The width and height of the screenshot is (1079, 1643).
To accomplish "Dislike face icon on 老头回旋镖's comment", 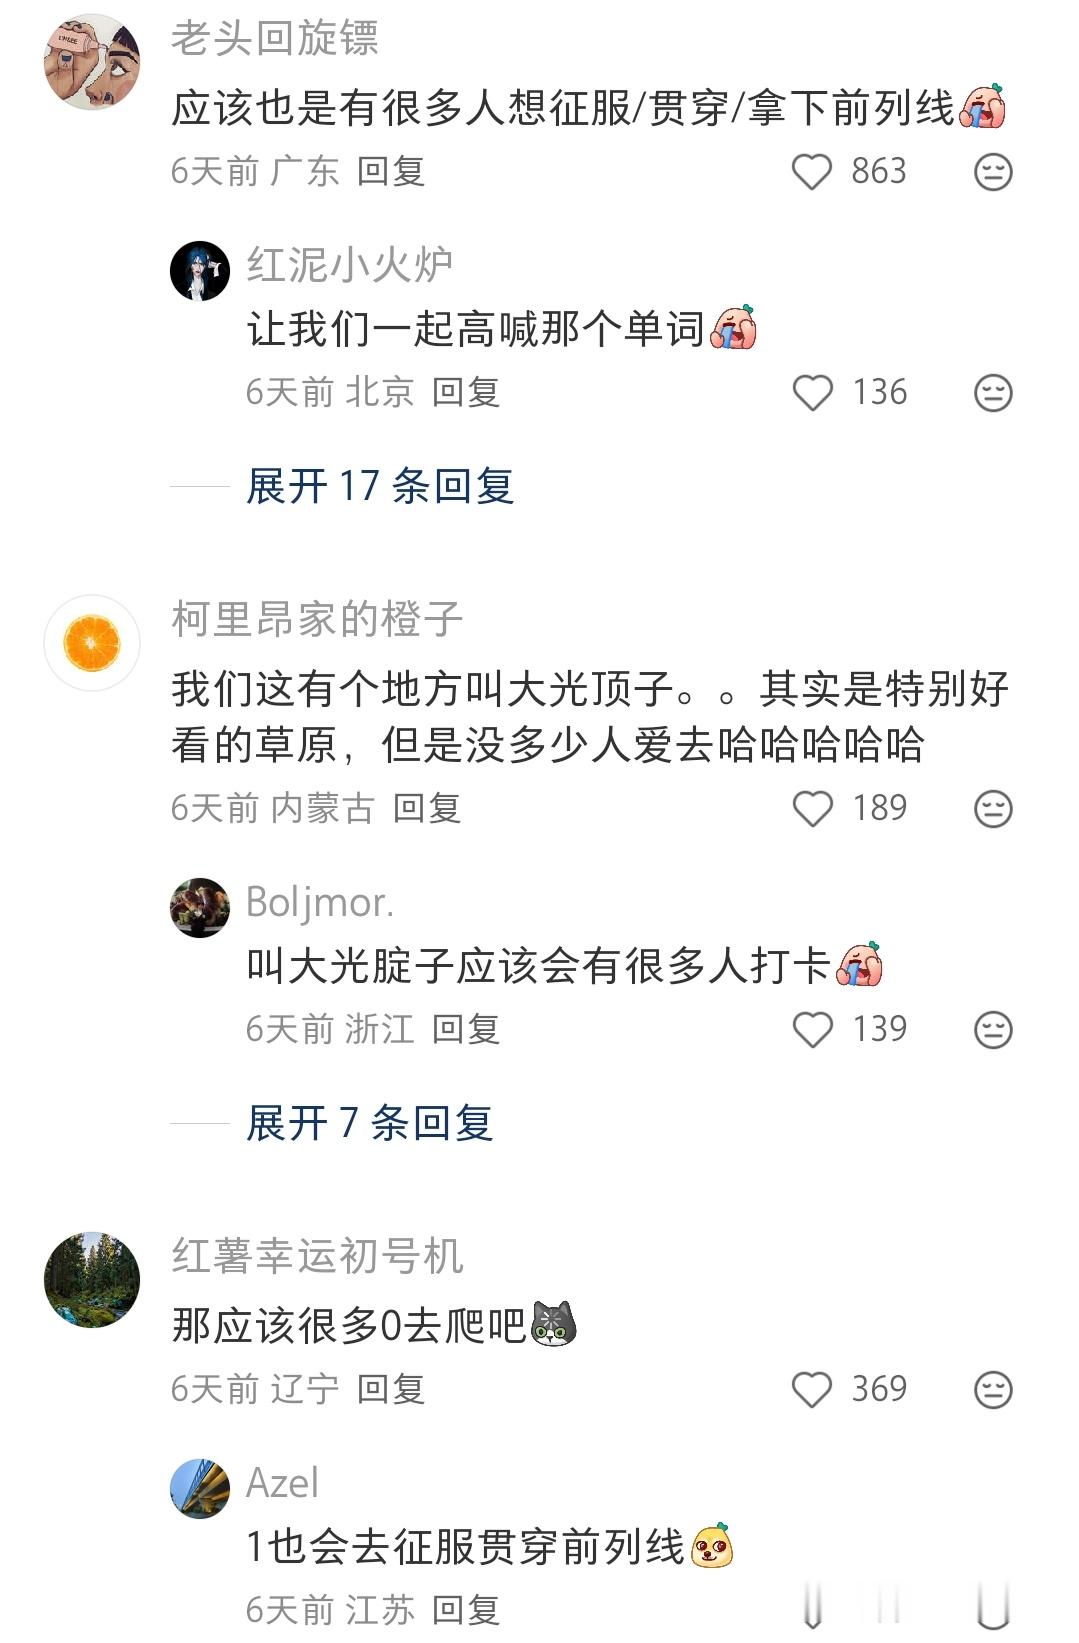I will [993, 172].
